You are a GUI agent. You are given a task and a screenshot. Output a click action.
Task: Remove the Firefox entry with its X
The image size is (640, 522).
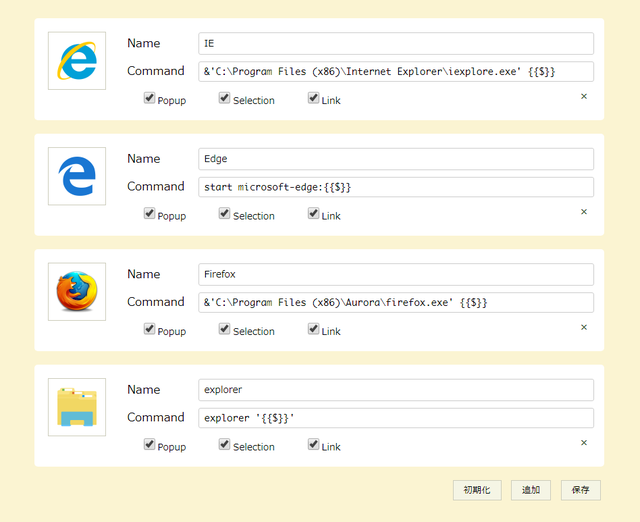pyautogui.click(x=584, y=327)
